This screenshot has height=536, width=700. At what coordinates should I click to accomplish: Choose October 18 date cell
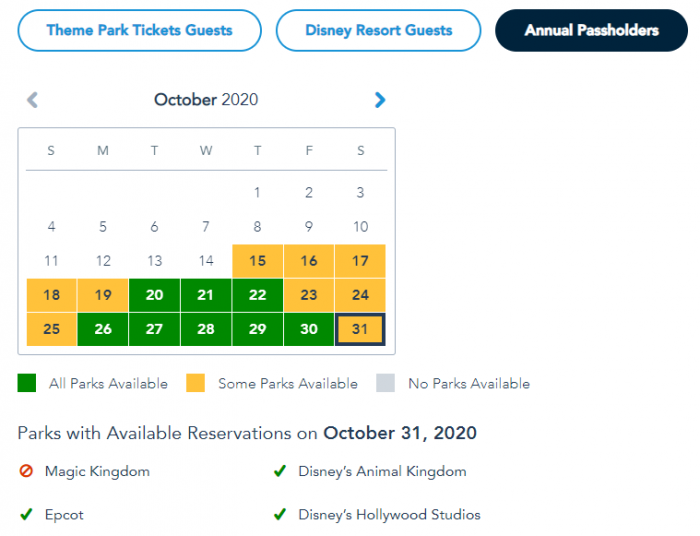coord(52,295)
